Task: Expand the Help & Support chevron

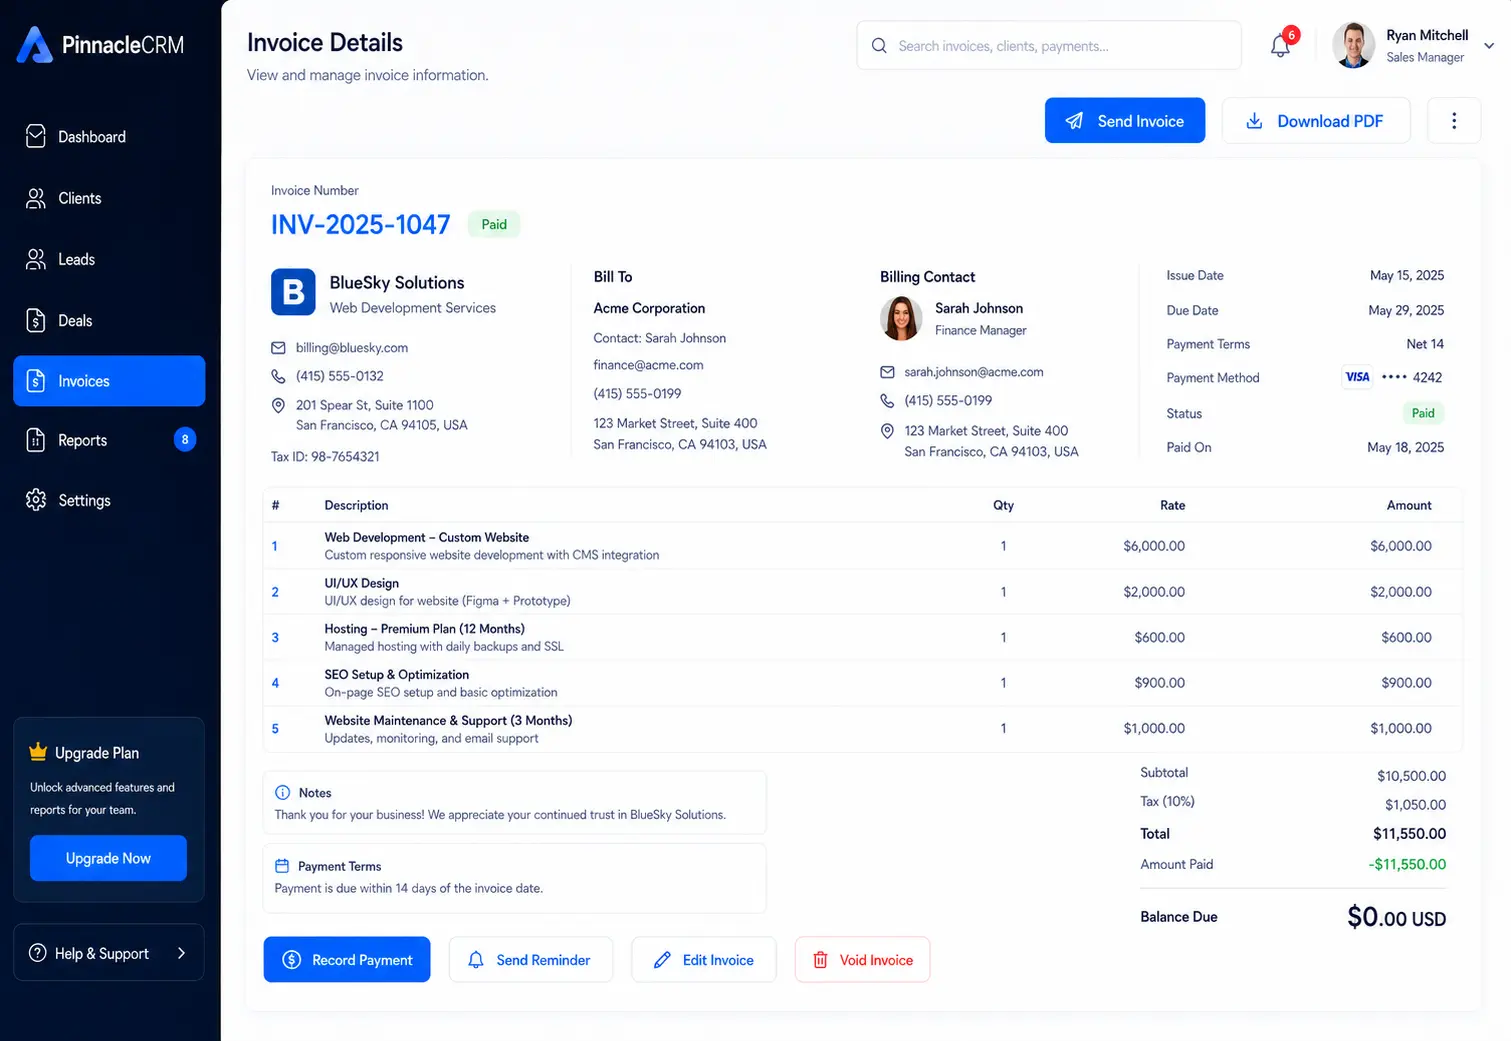Action: click(x=181, y=953)
